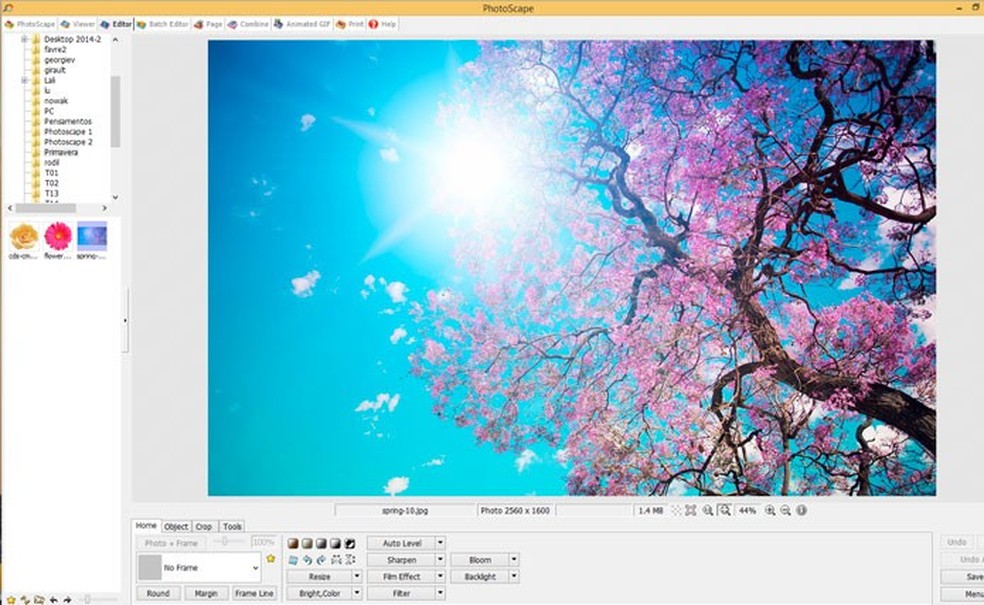
Task: Apply the black and white invert icon
Action: (350, 543)
